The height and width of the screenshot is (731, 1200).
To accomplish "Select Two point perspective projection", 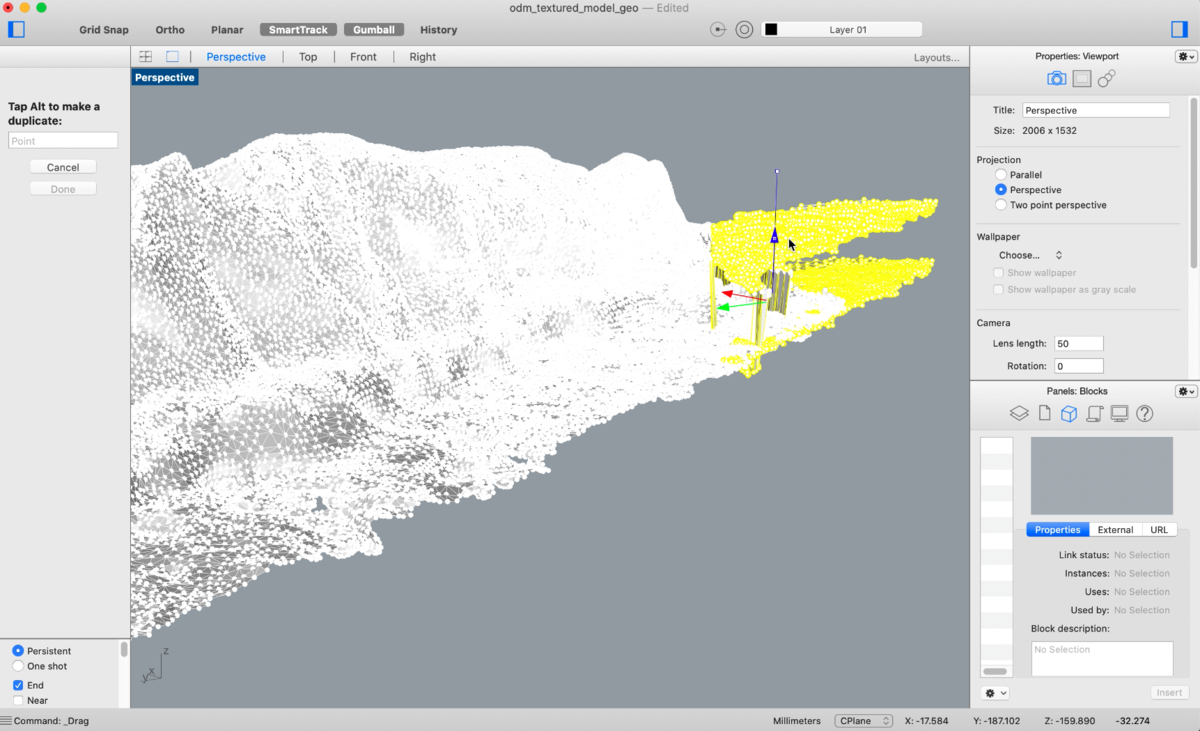I will 1001,205.
